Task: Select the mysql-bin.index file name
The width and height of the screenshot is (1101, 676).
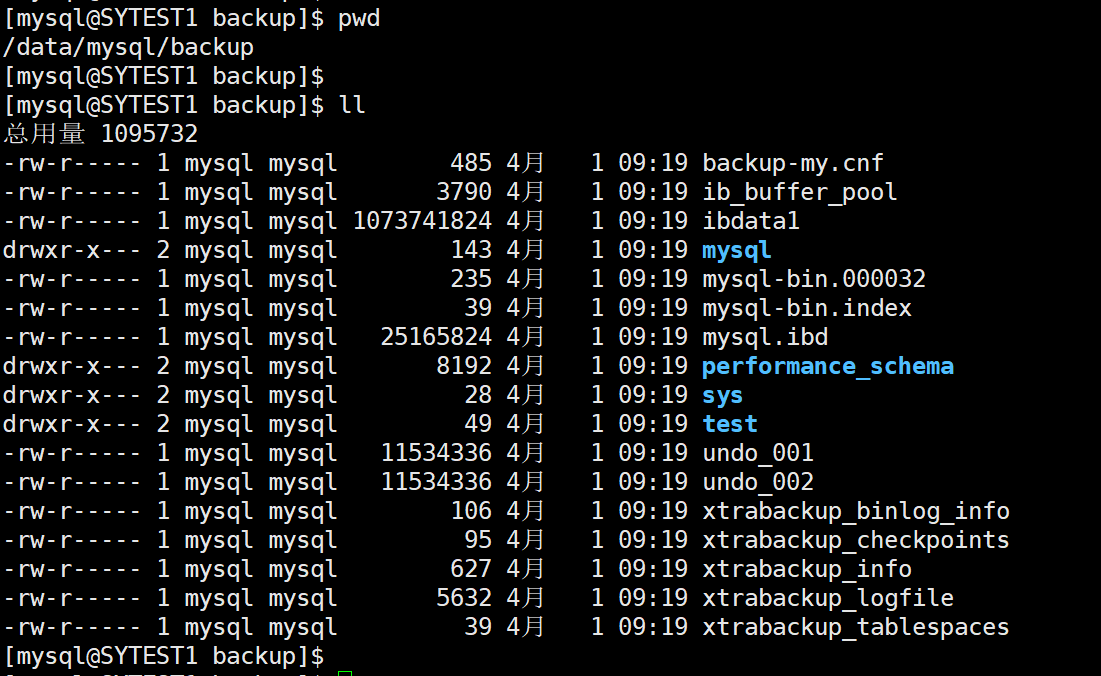Action: (x=807, y=307)
